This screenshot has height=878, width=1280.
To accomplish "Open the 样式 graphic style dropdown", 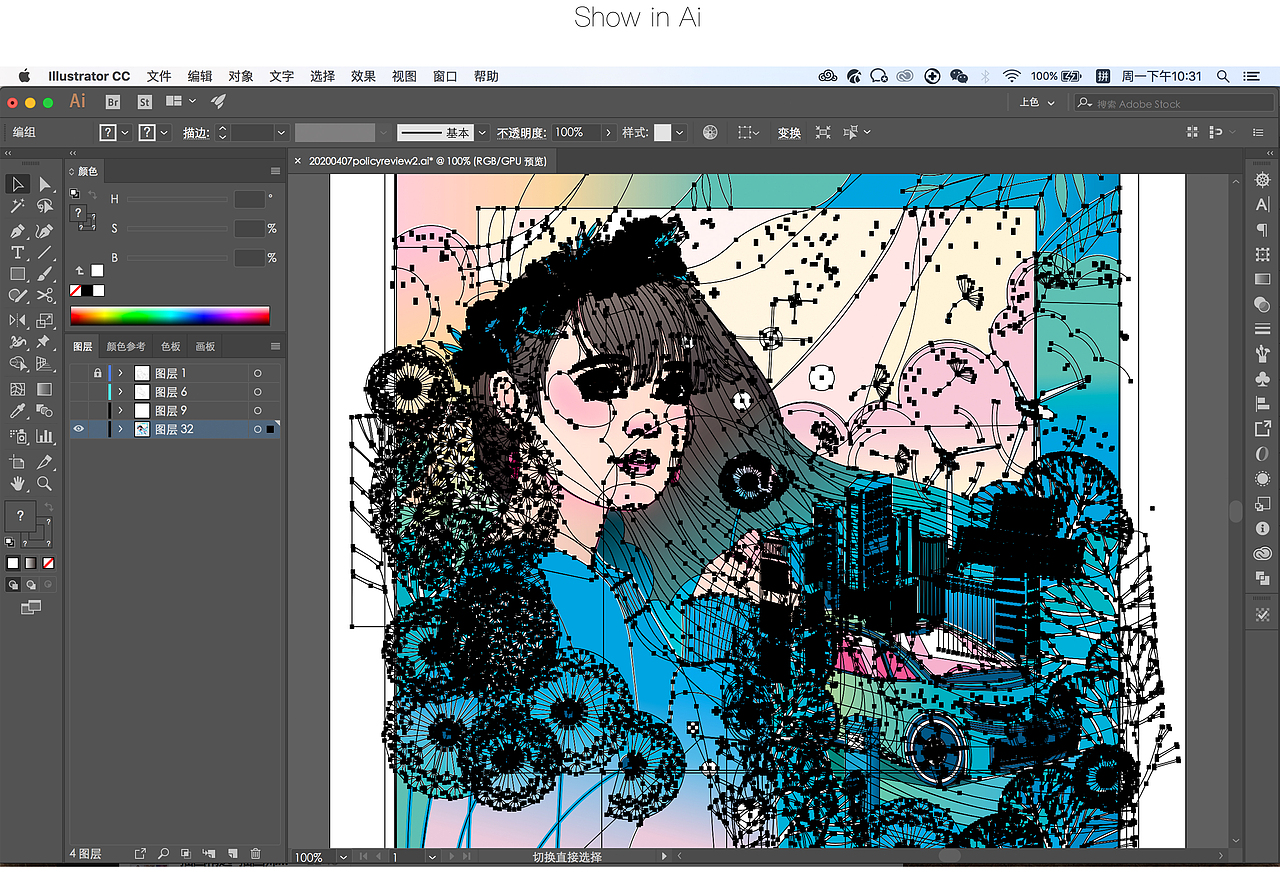I will click(x=680, y=132).
